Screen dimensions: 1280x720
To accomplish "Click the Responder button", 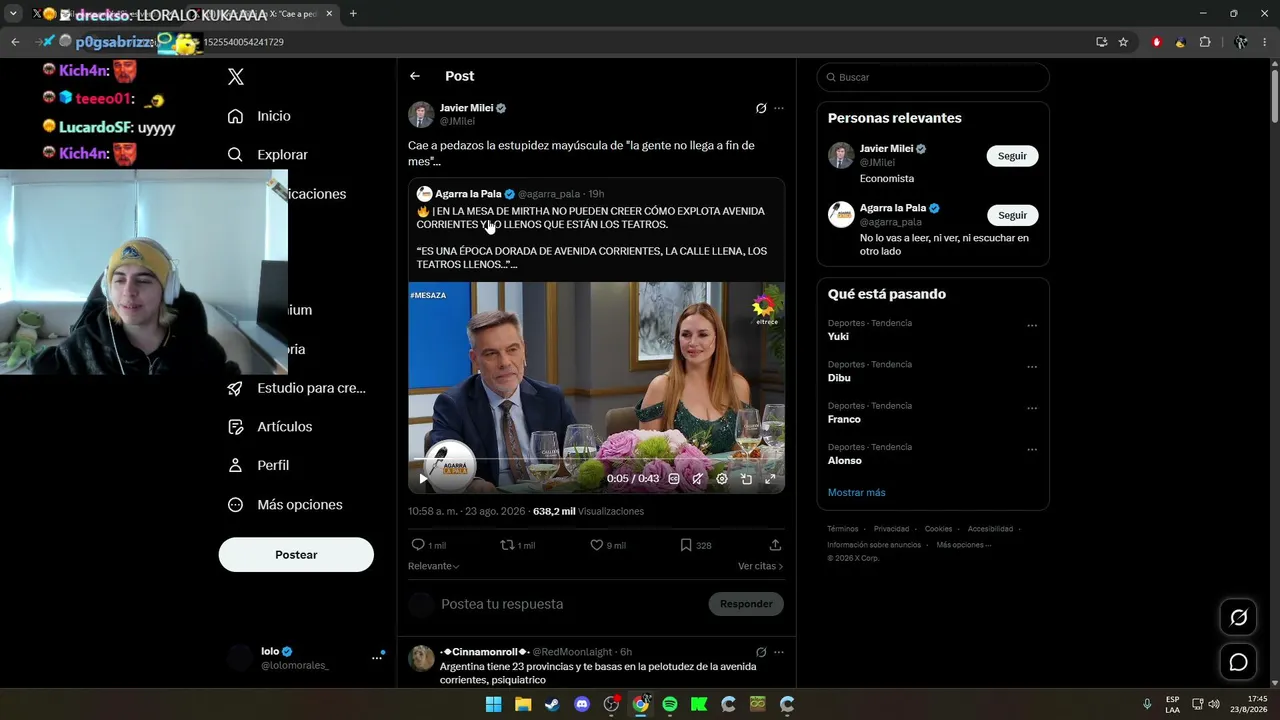I will coord(746,604).
